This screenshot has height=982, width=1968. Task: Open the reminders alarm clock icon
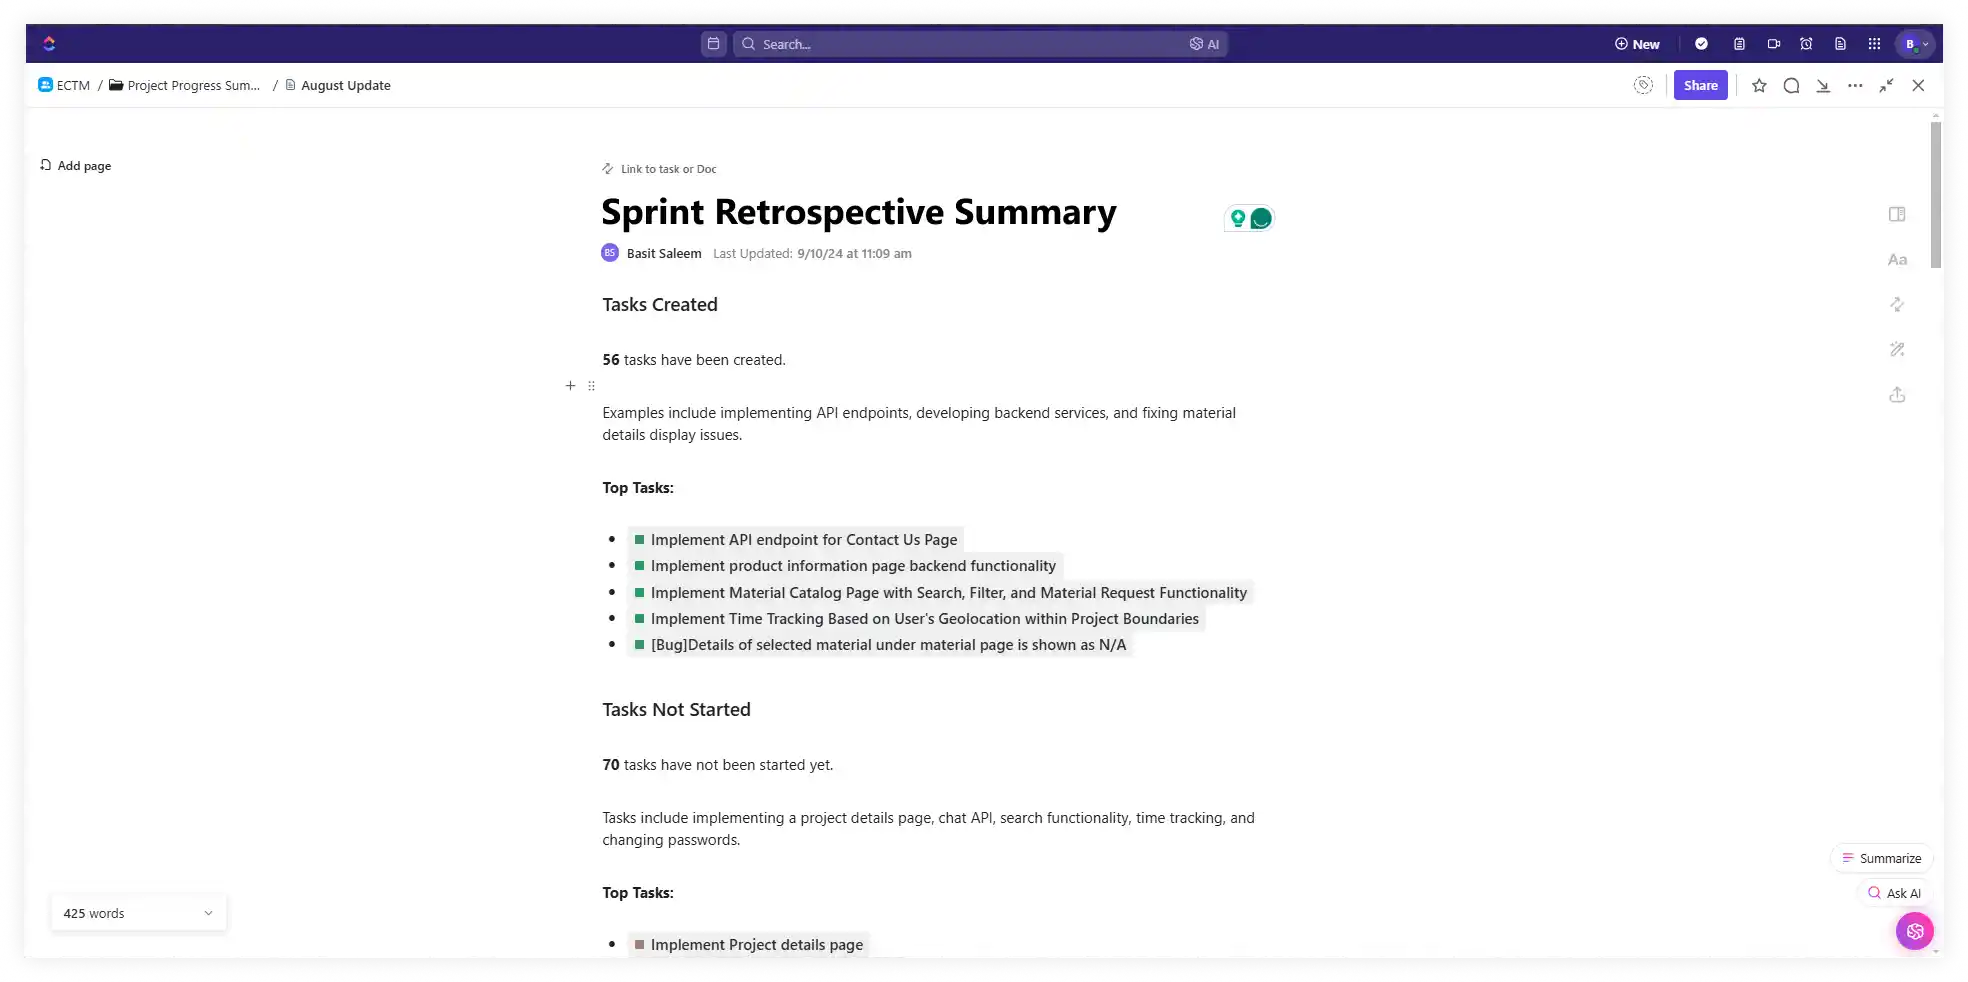tap(1806, 44)
